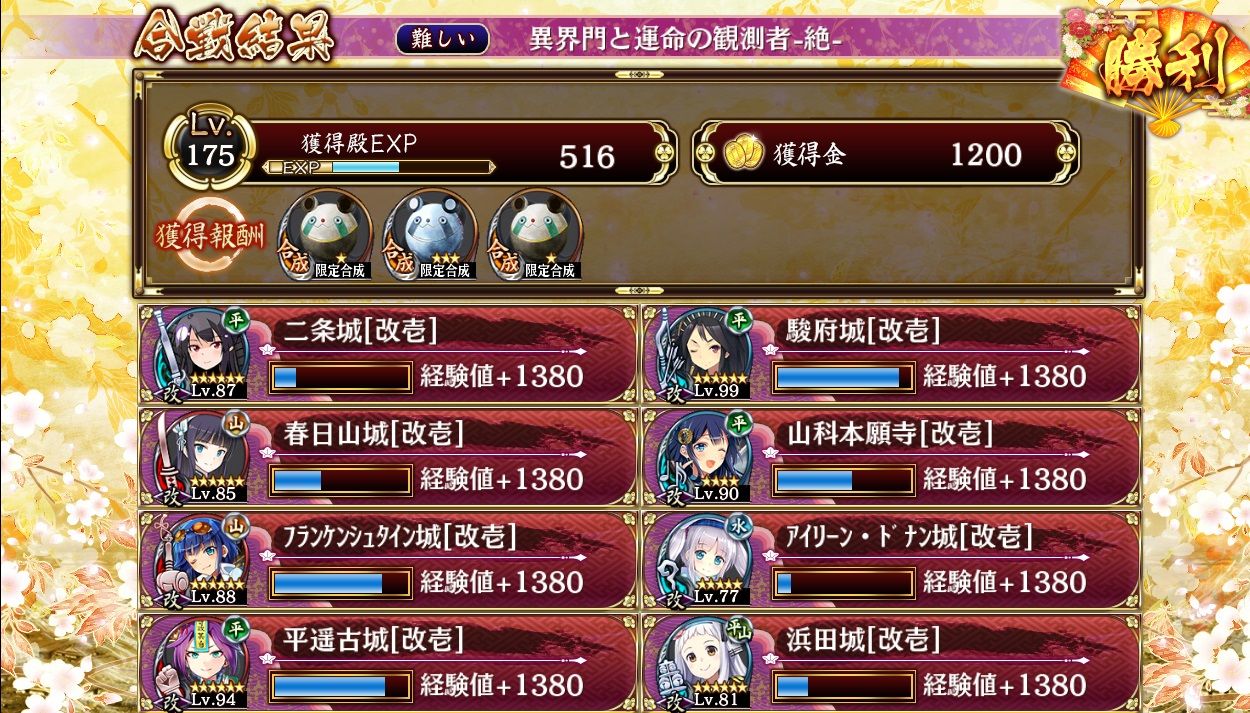
Task: Click the 獲得殿EXP progress bar
Action: click(x=377, y=167)
